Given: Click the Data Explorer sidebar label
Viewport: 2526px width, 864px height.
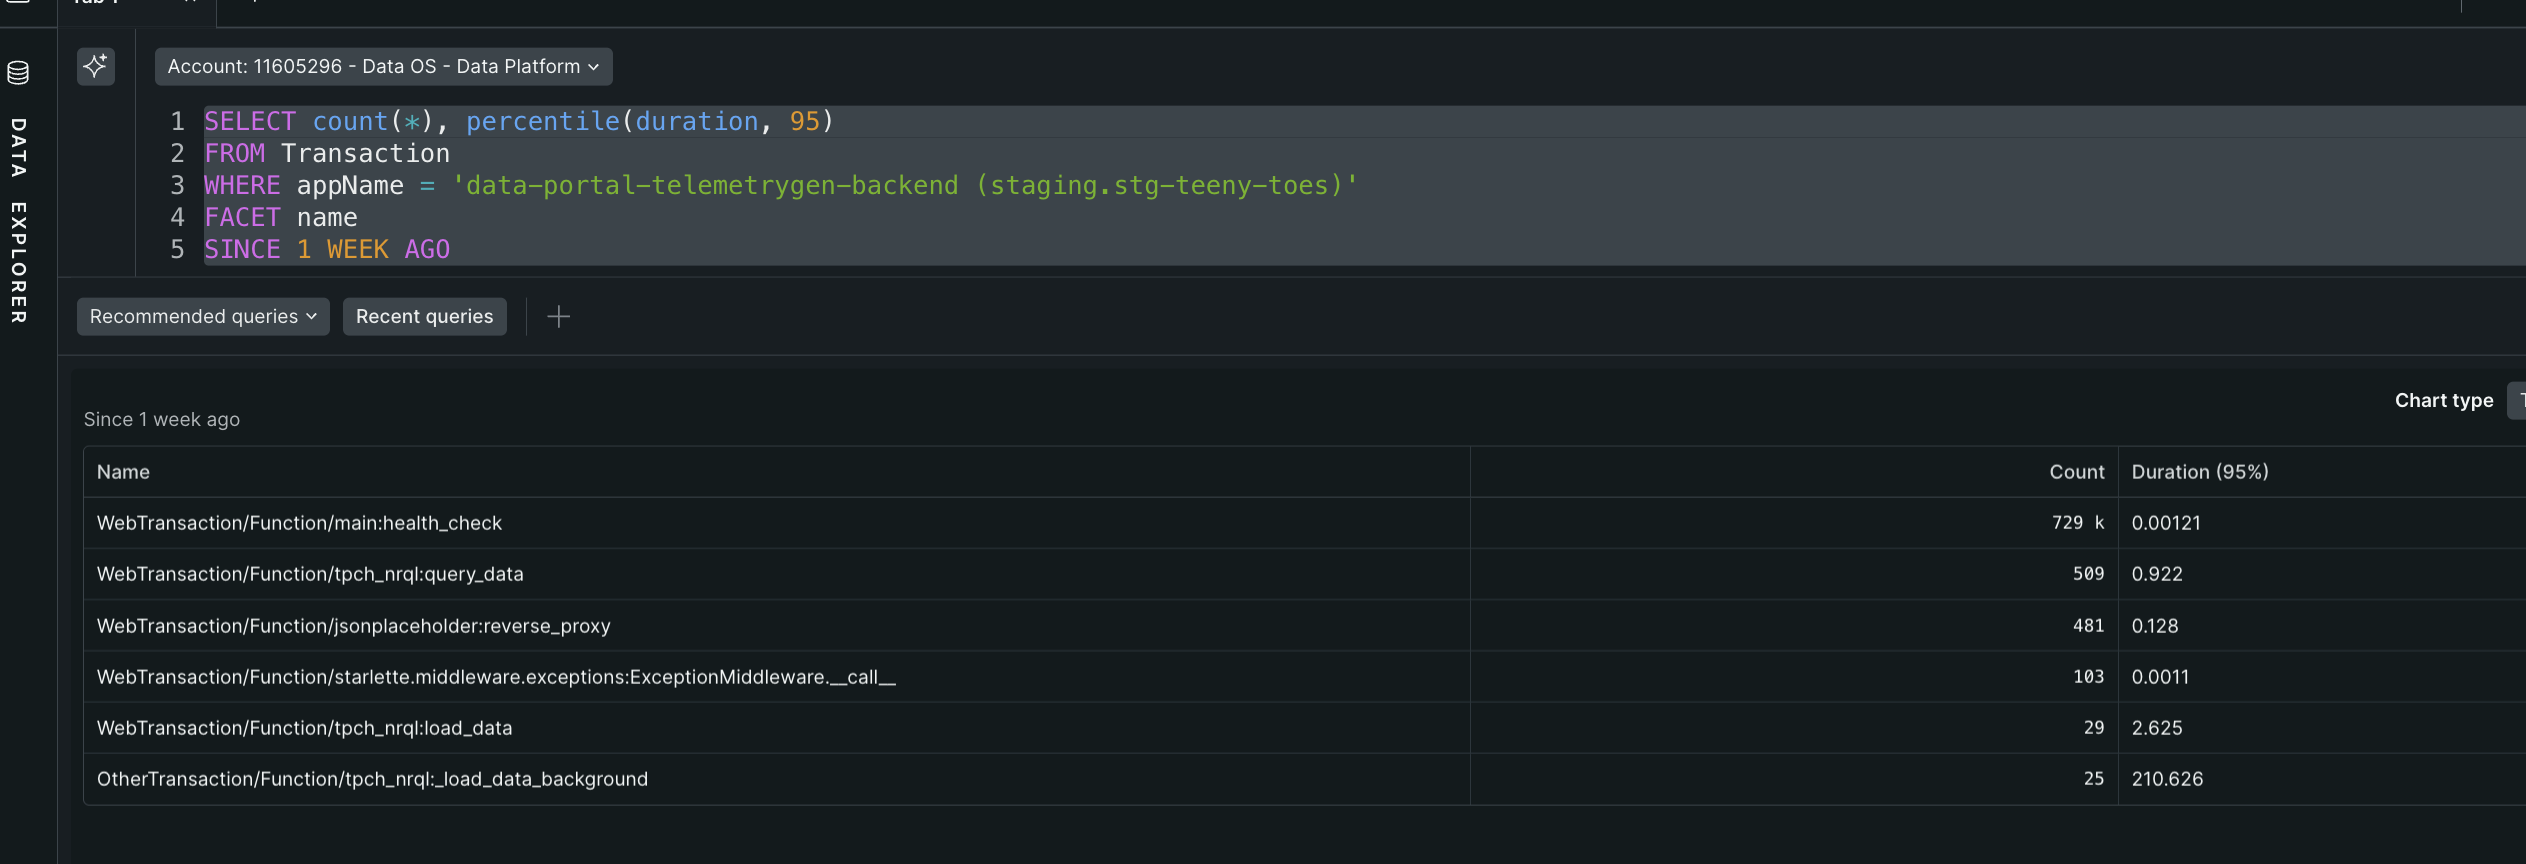Looking at the screenshot, I should pyautogui.click(x=18, y=220).
